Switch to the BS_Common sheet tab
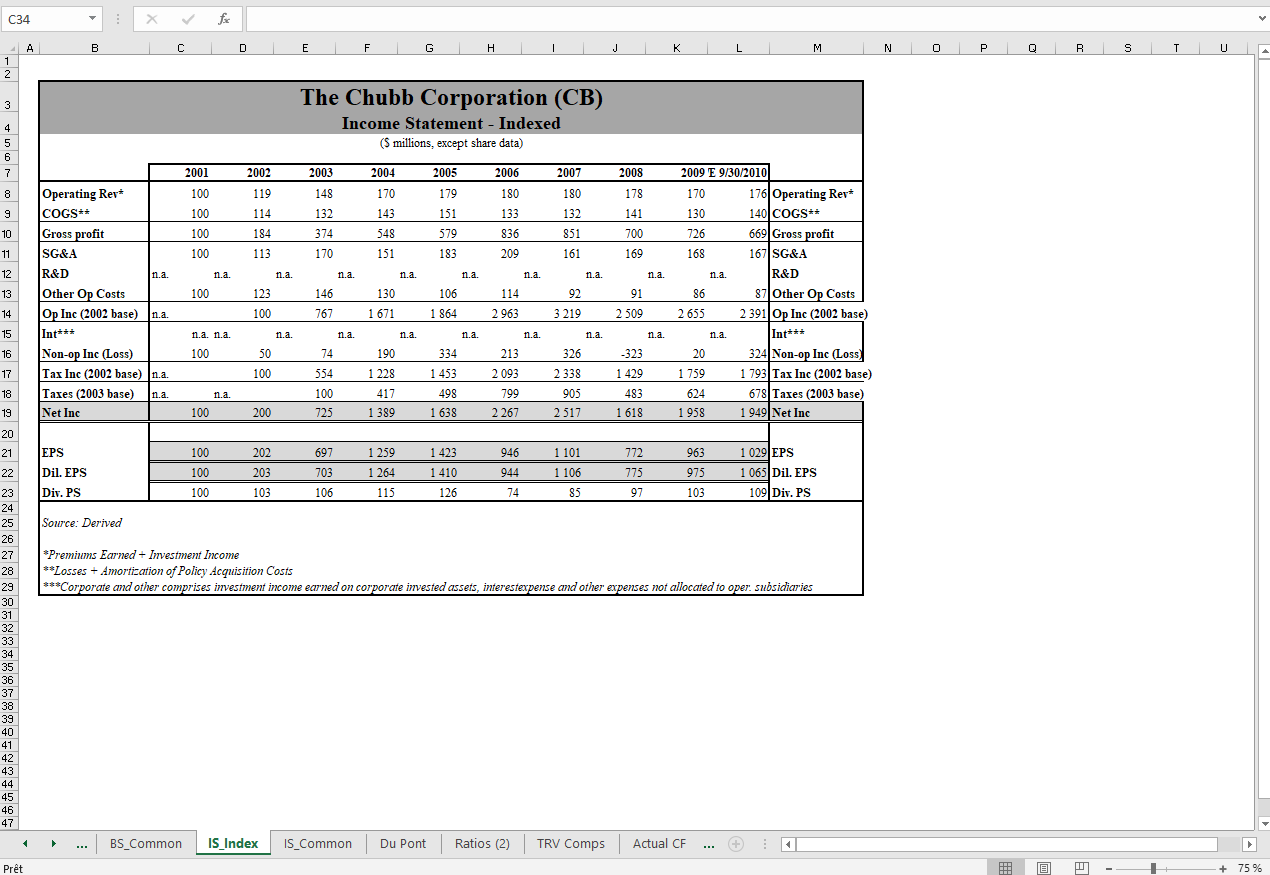The height and width of the screenshot is (875, 1270). point(146,844)
